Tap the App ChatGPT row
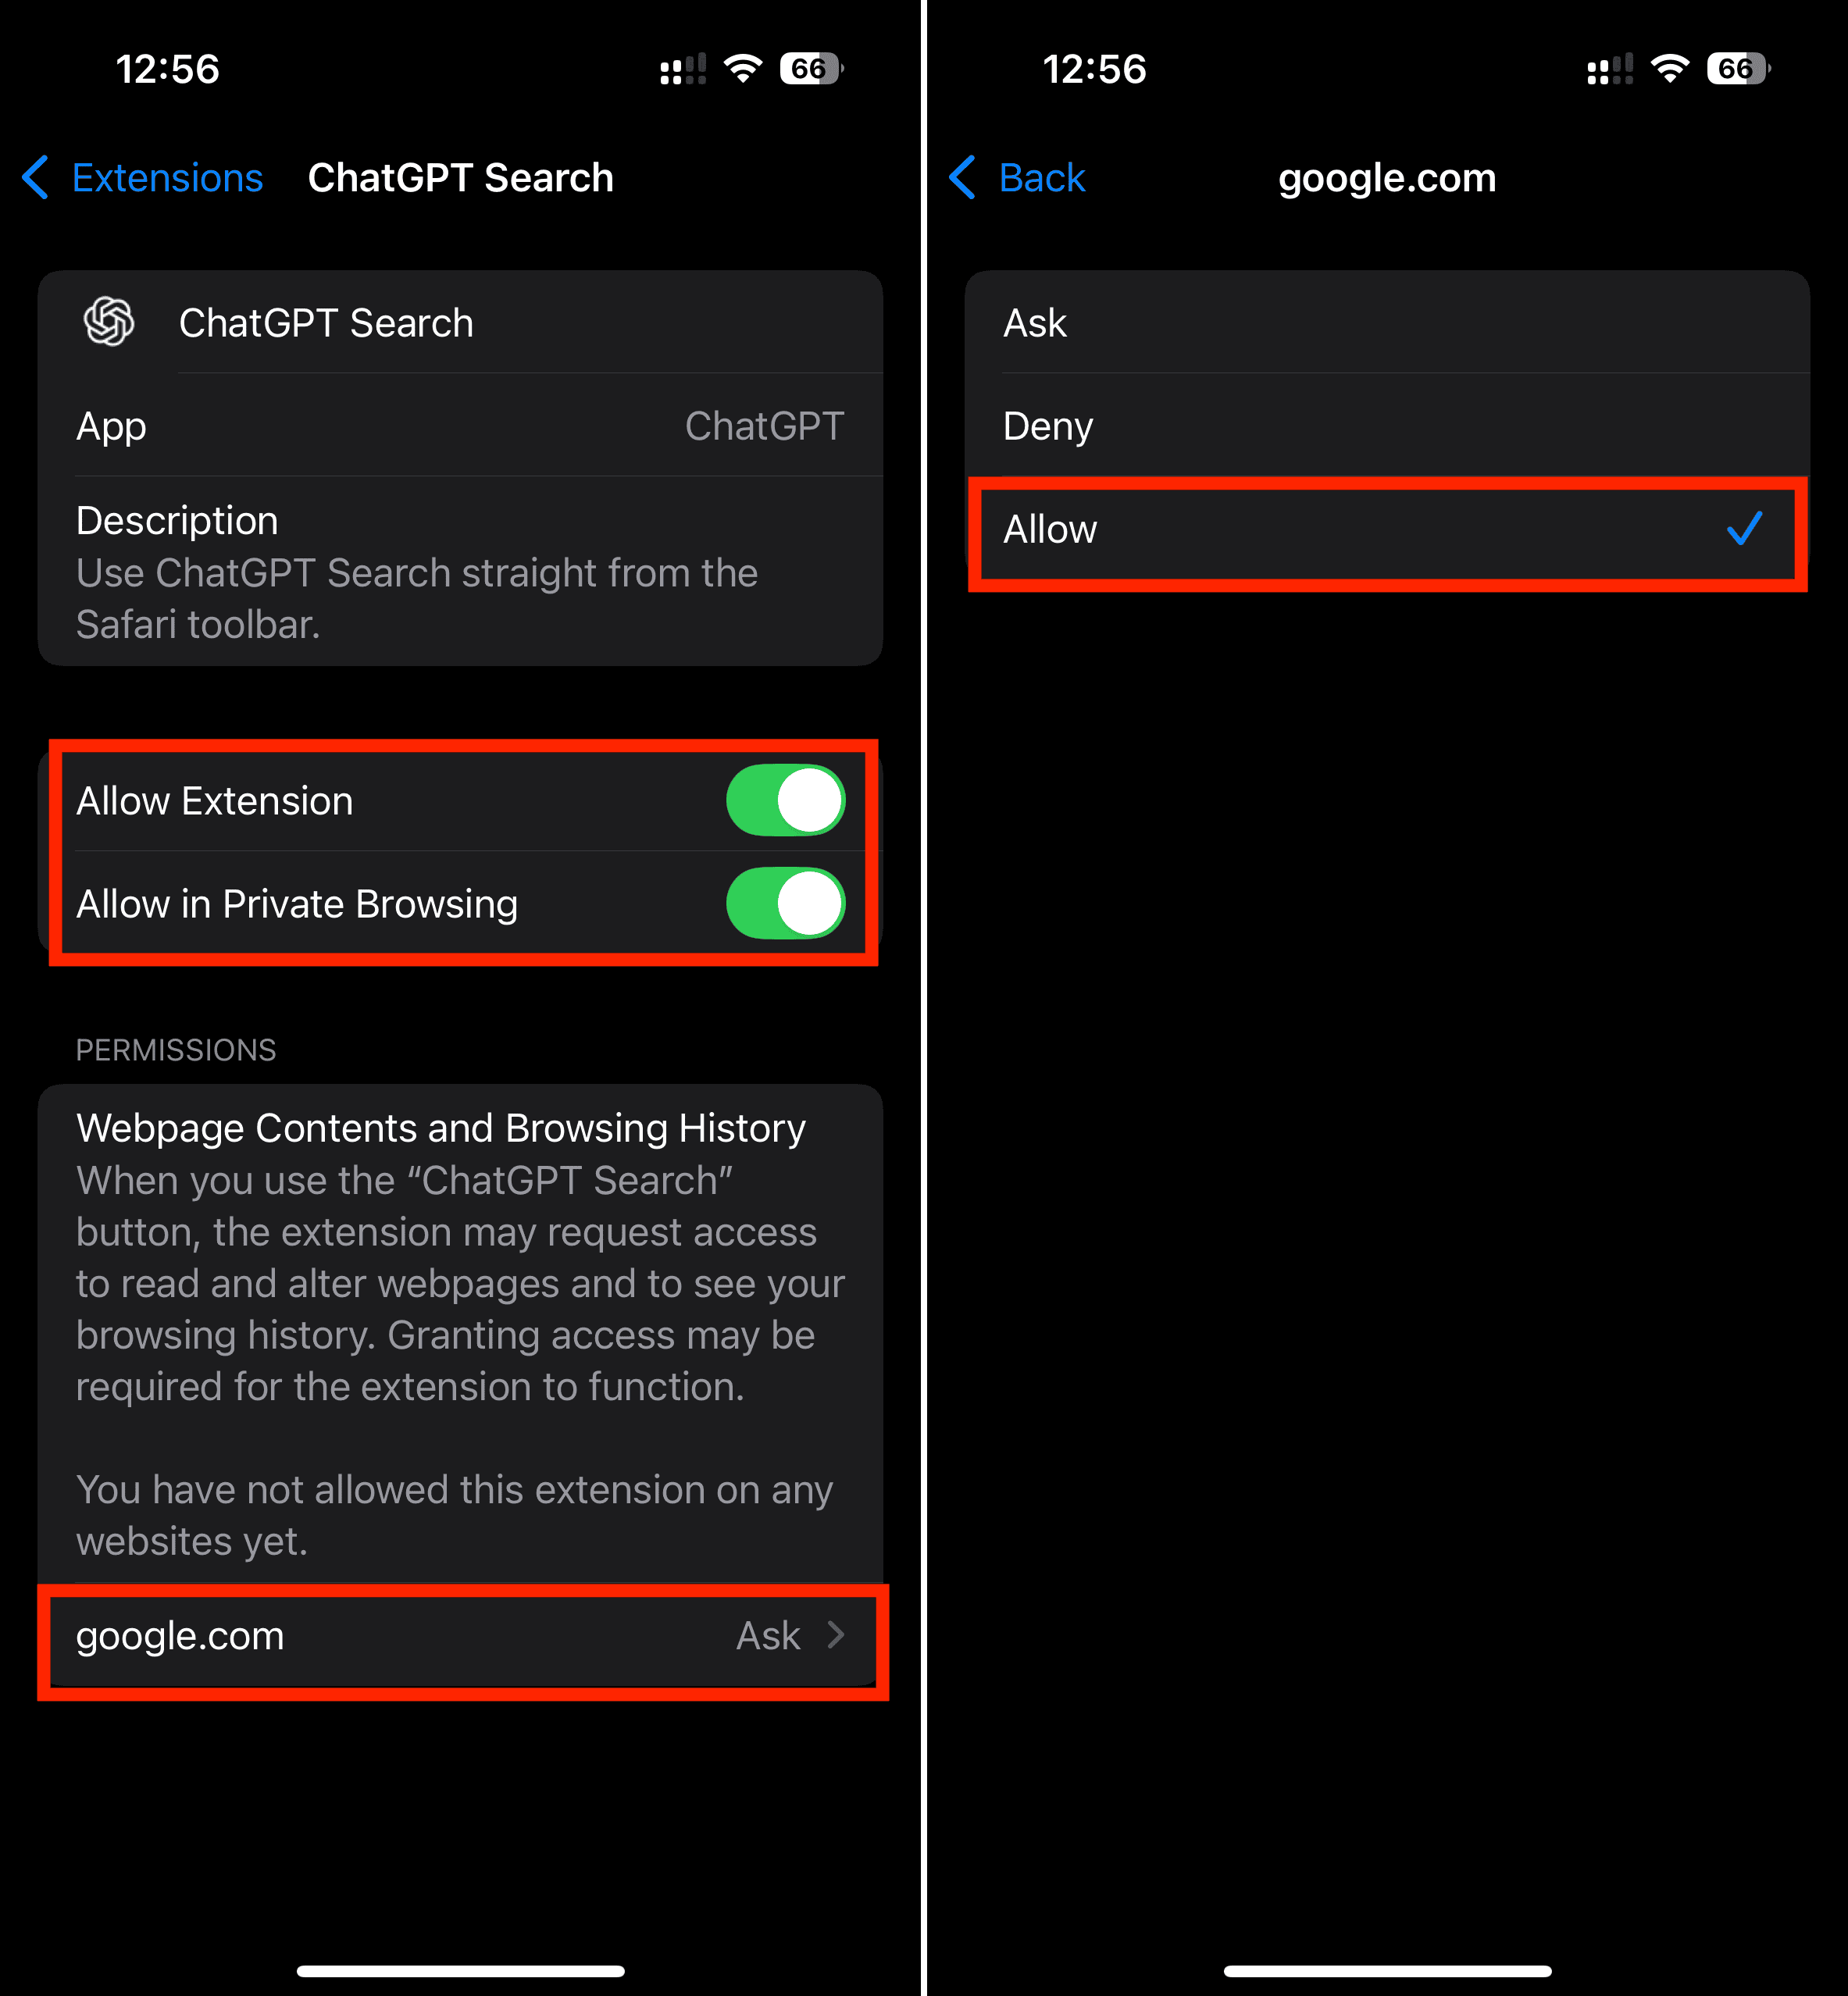 461,426
